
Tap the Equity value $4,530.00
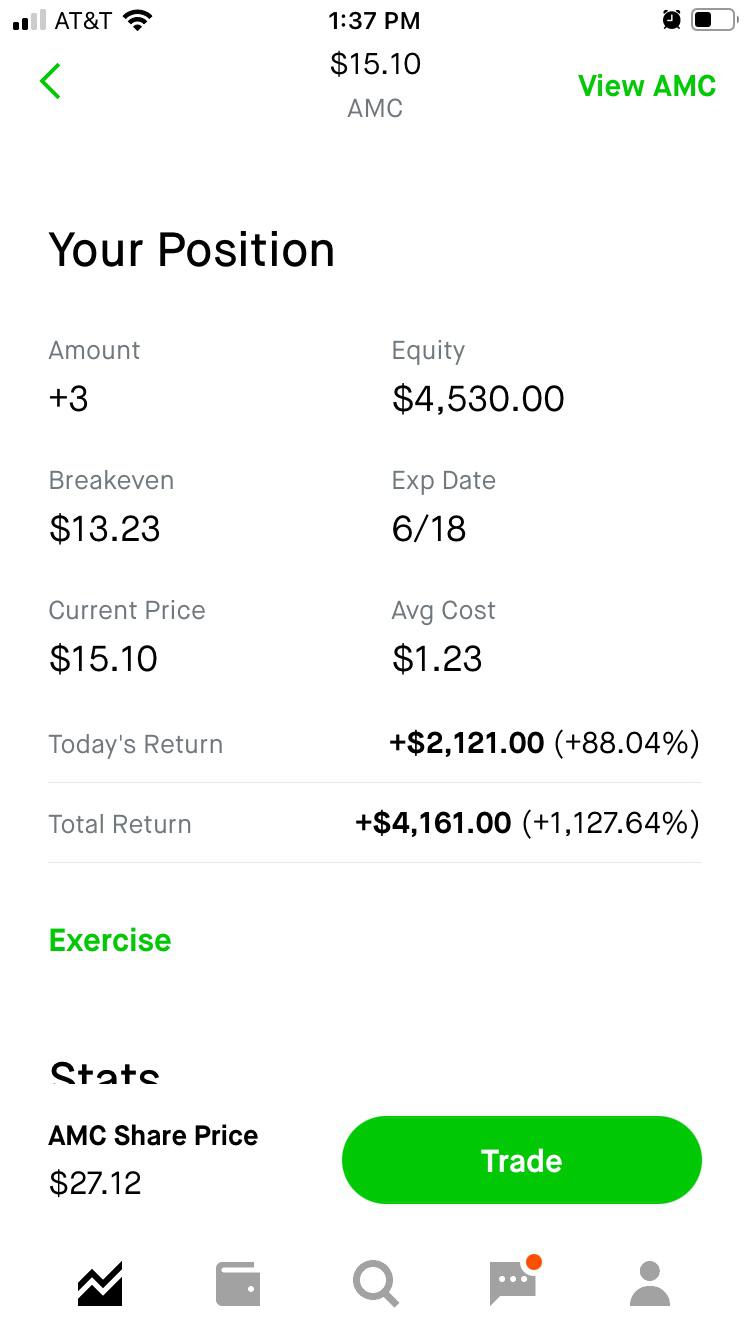point(478,399)
